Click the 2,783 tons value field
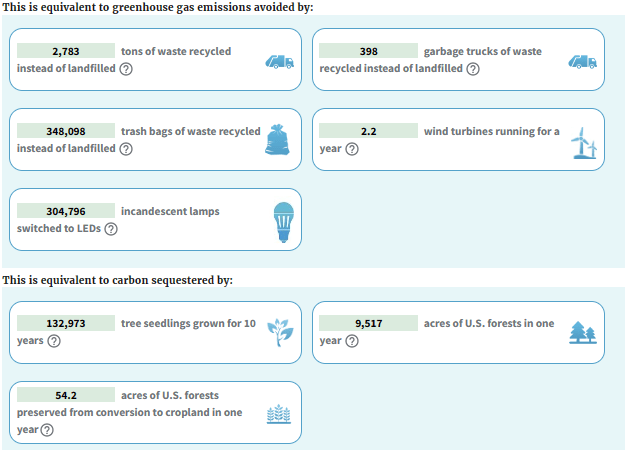Viewport: 625px width, 450px height. pos(65,51)
